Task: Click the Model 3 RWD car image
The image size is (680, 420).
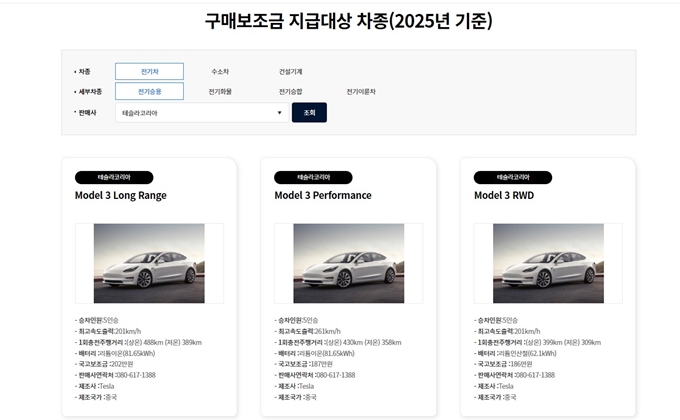Action: (548, 263)
